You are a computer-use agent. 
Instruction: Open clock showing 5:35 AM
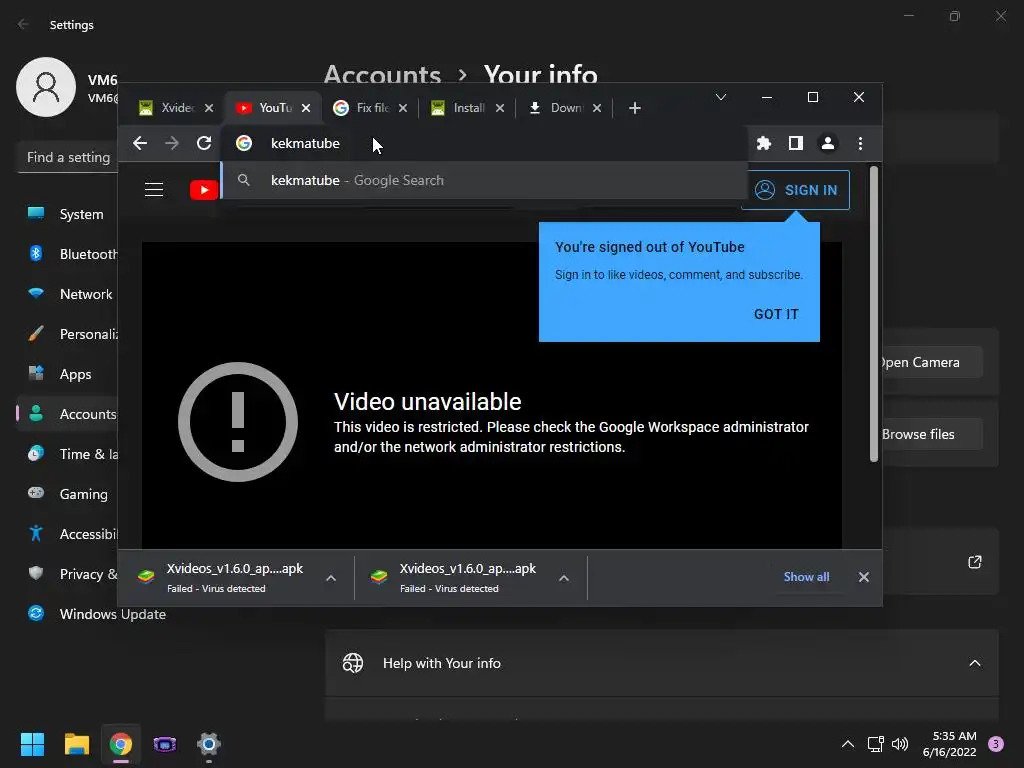pos(950,744)
